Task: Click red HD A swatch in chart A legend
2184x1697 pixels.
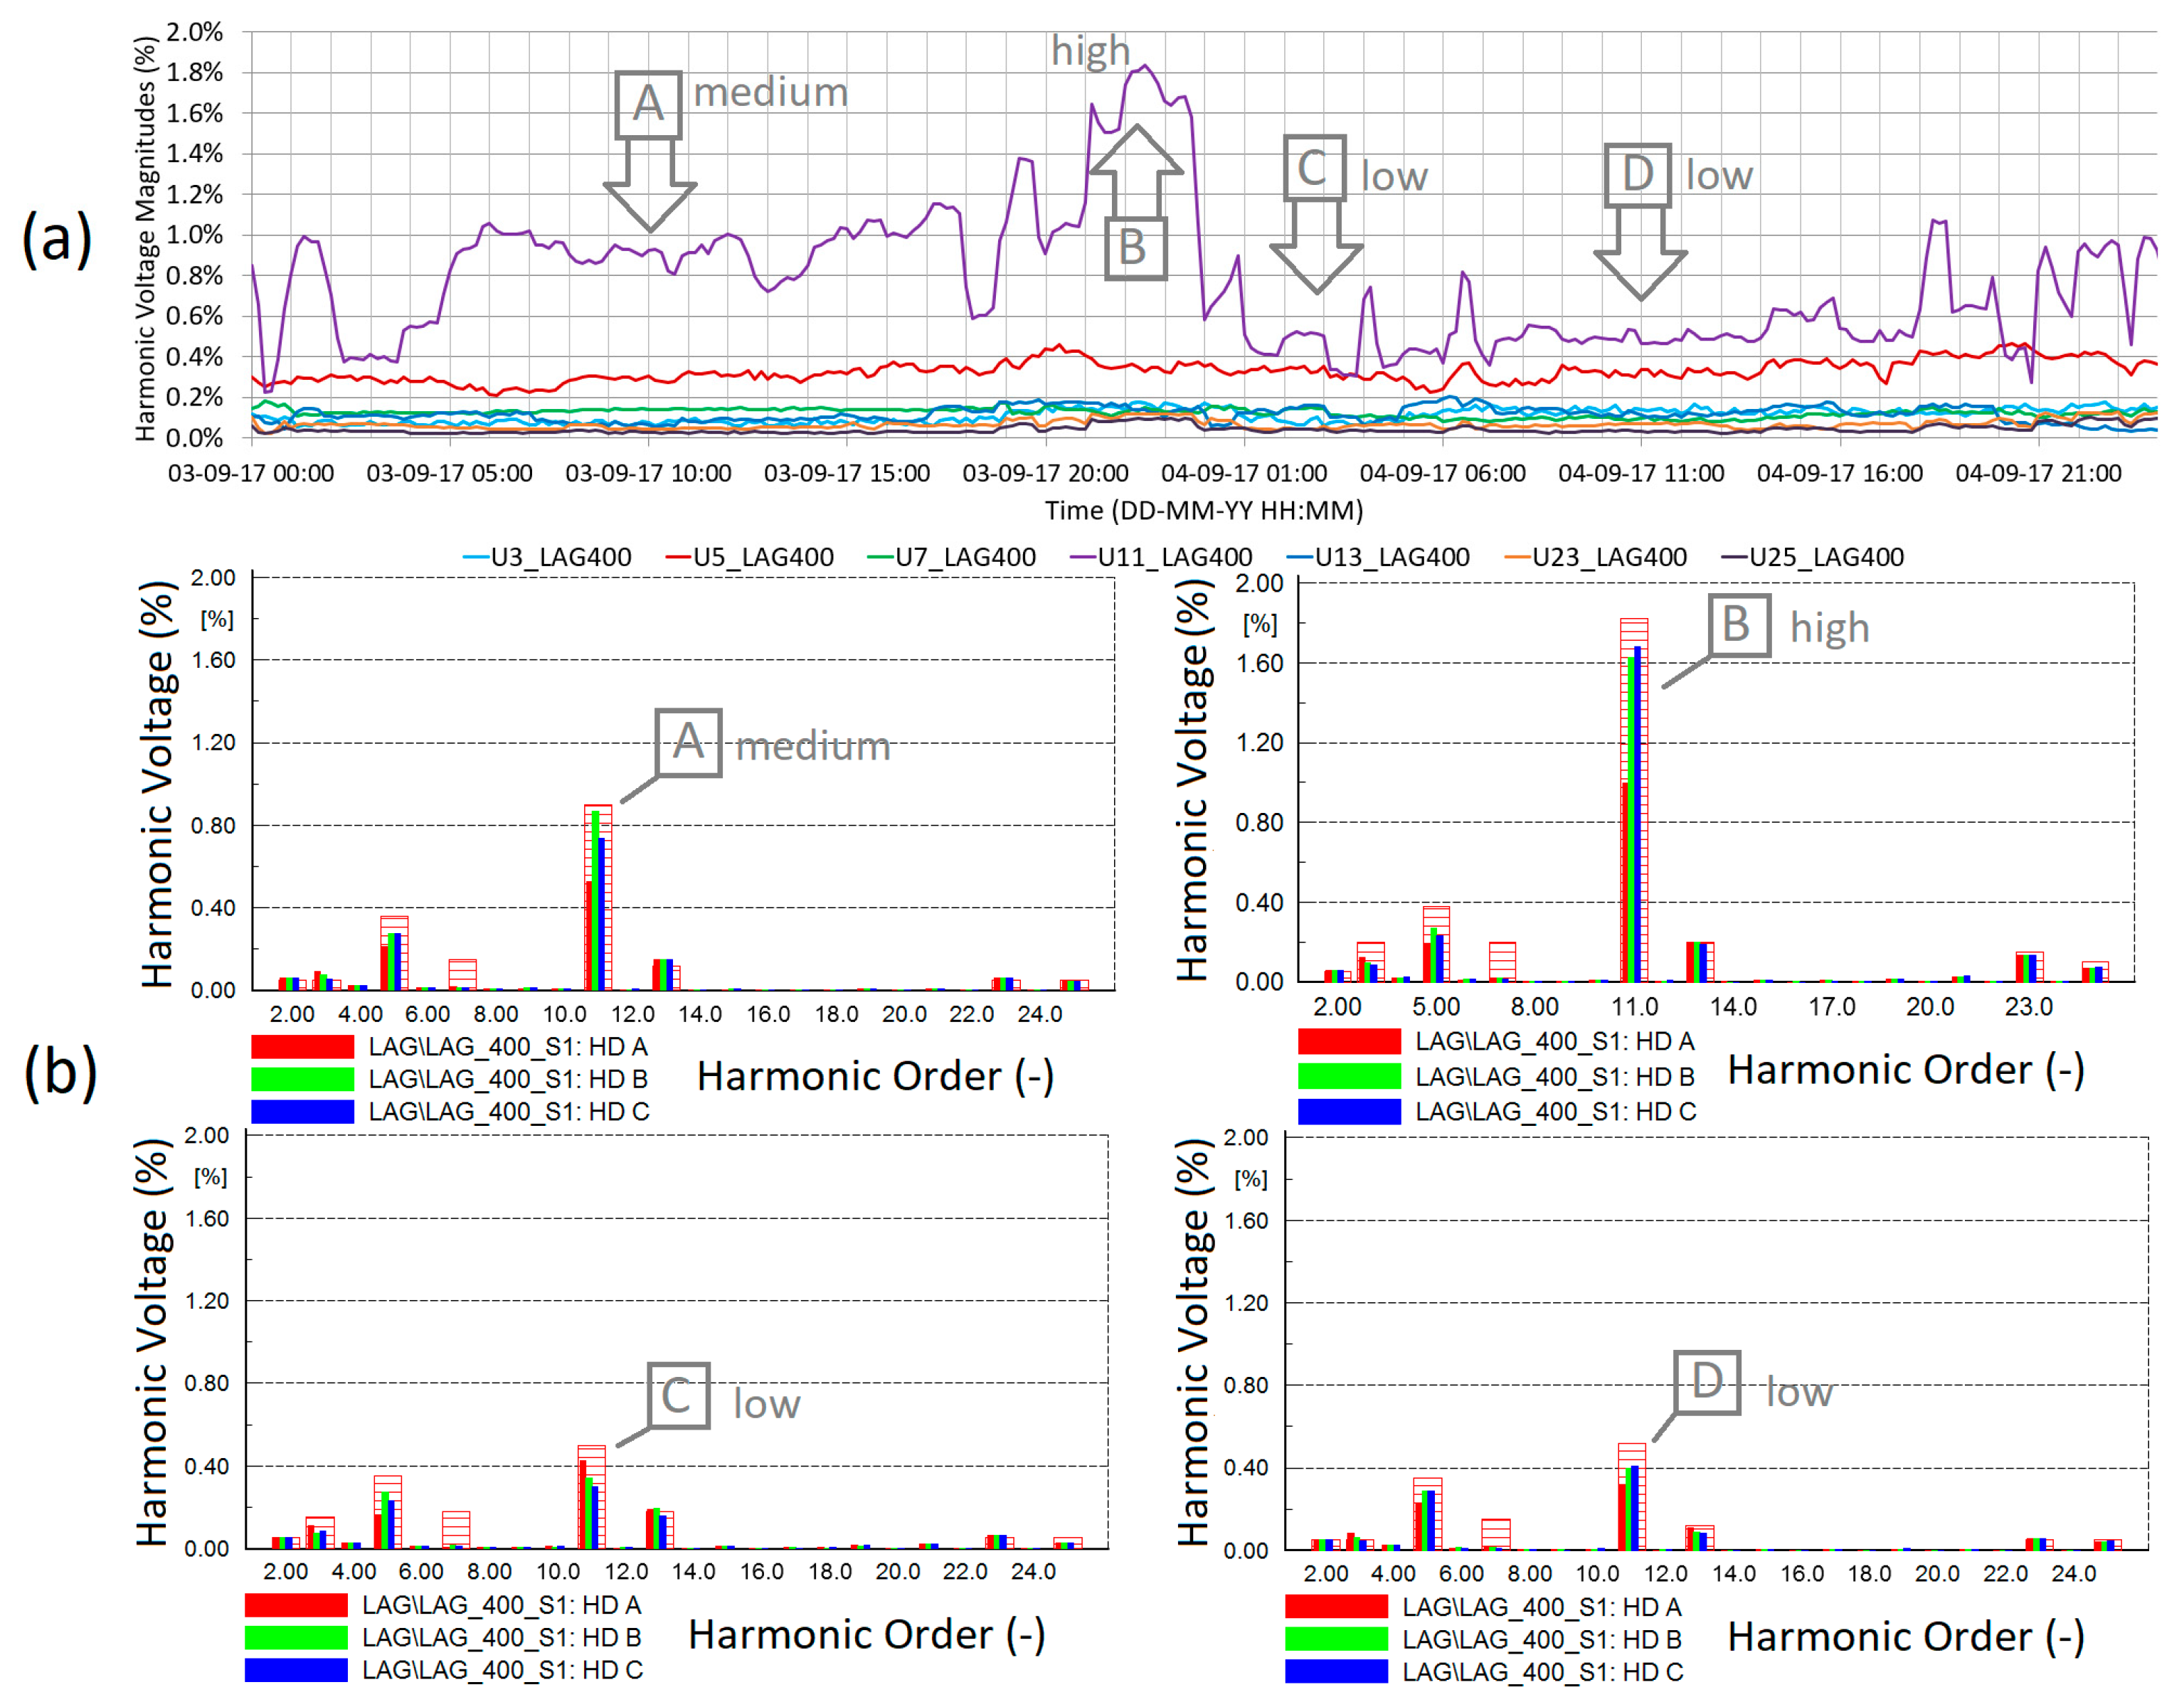Action: (x=302, y=1046)
